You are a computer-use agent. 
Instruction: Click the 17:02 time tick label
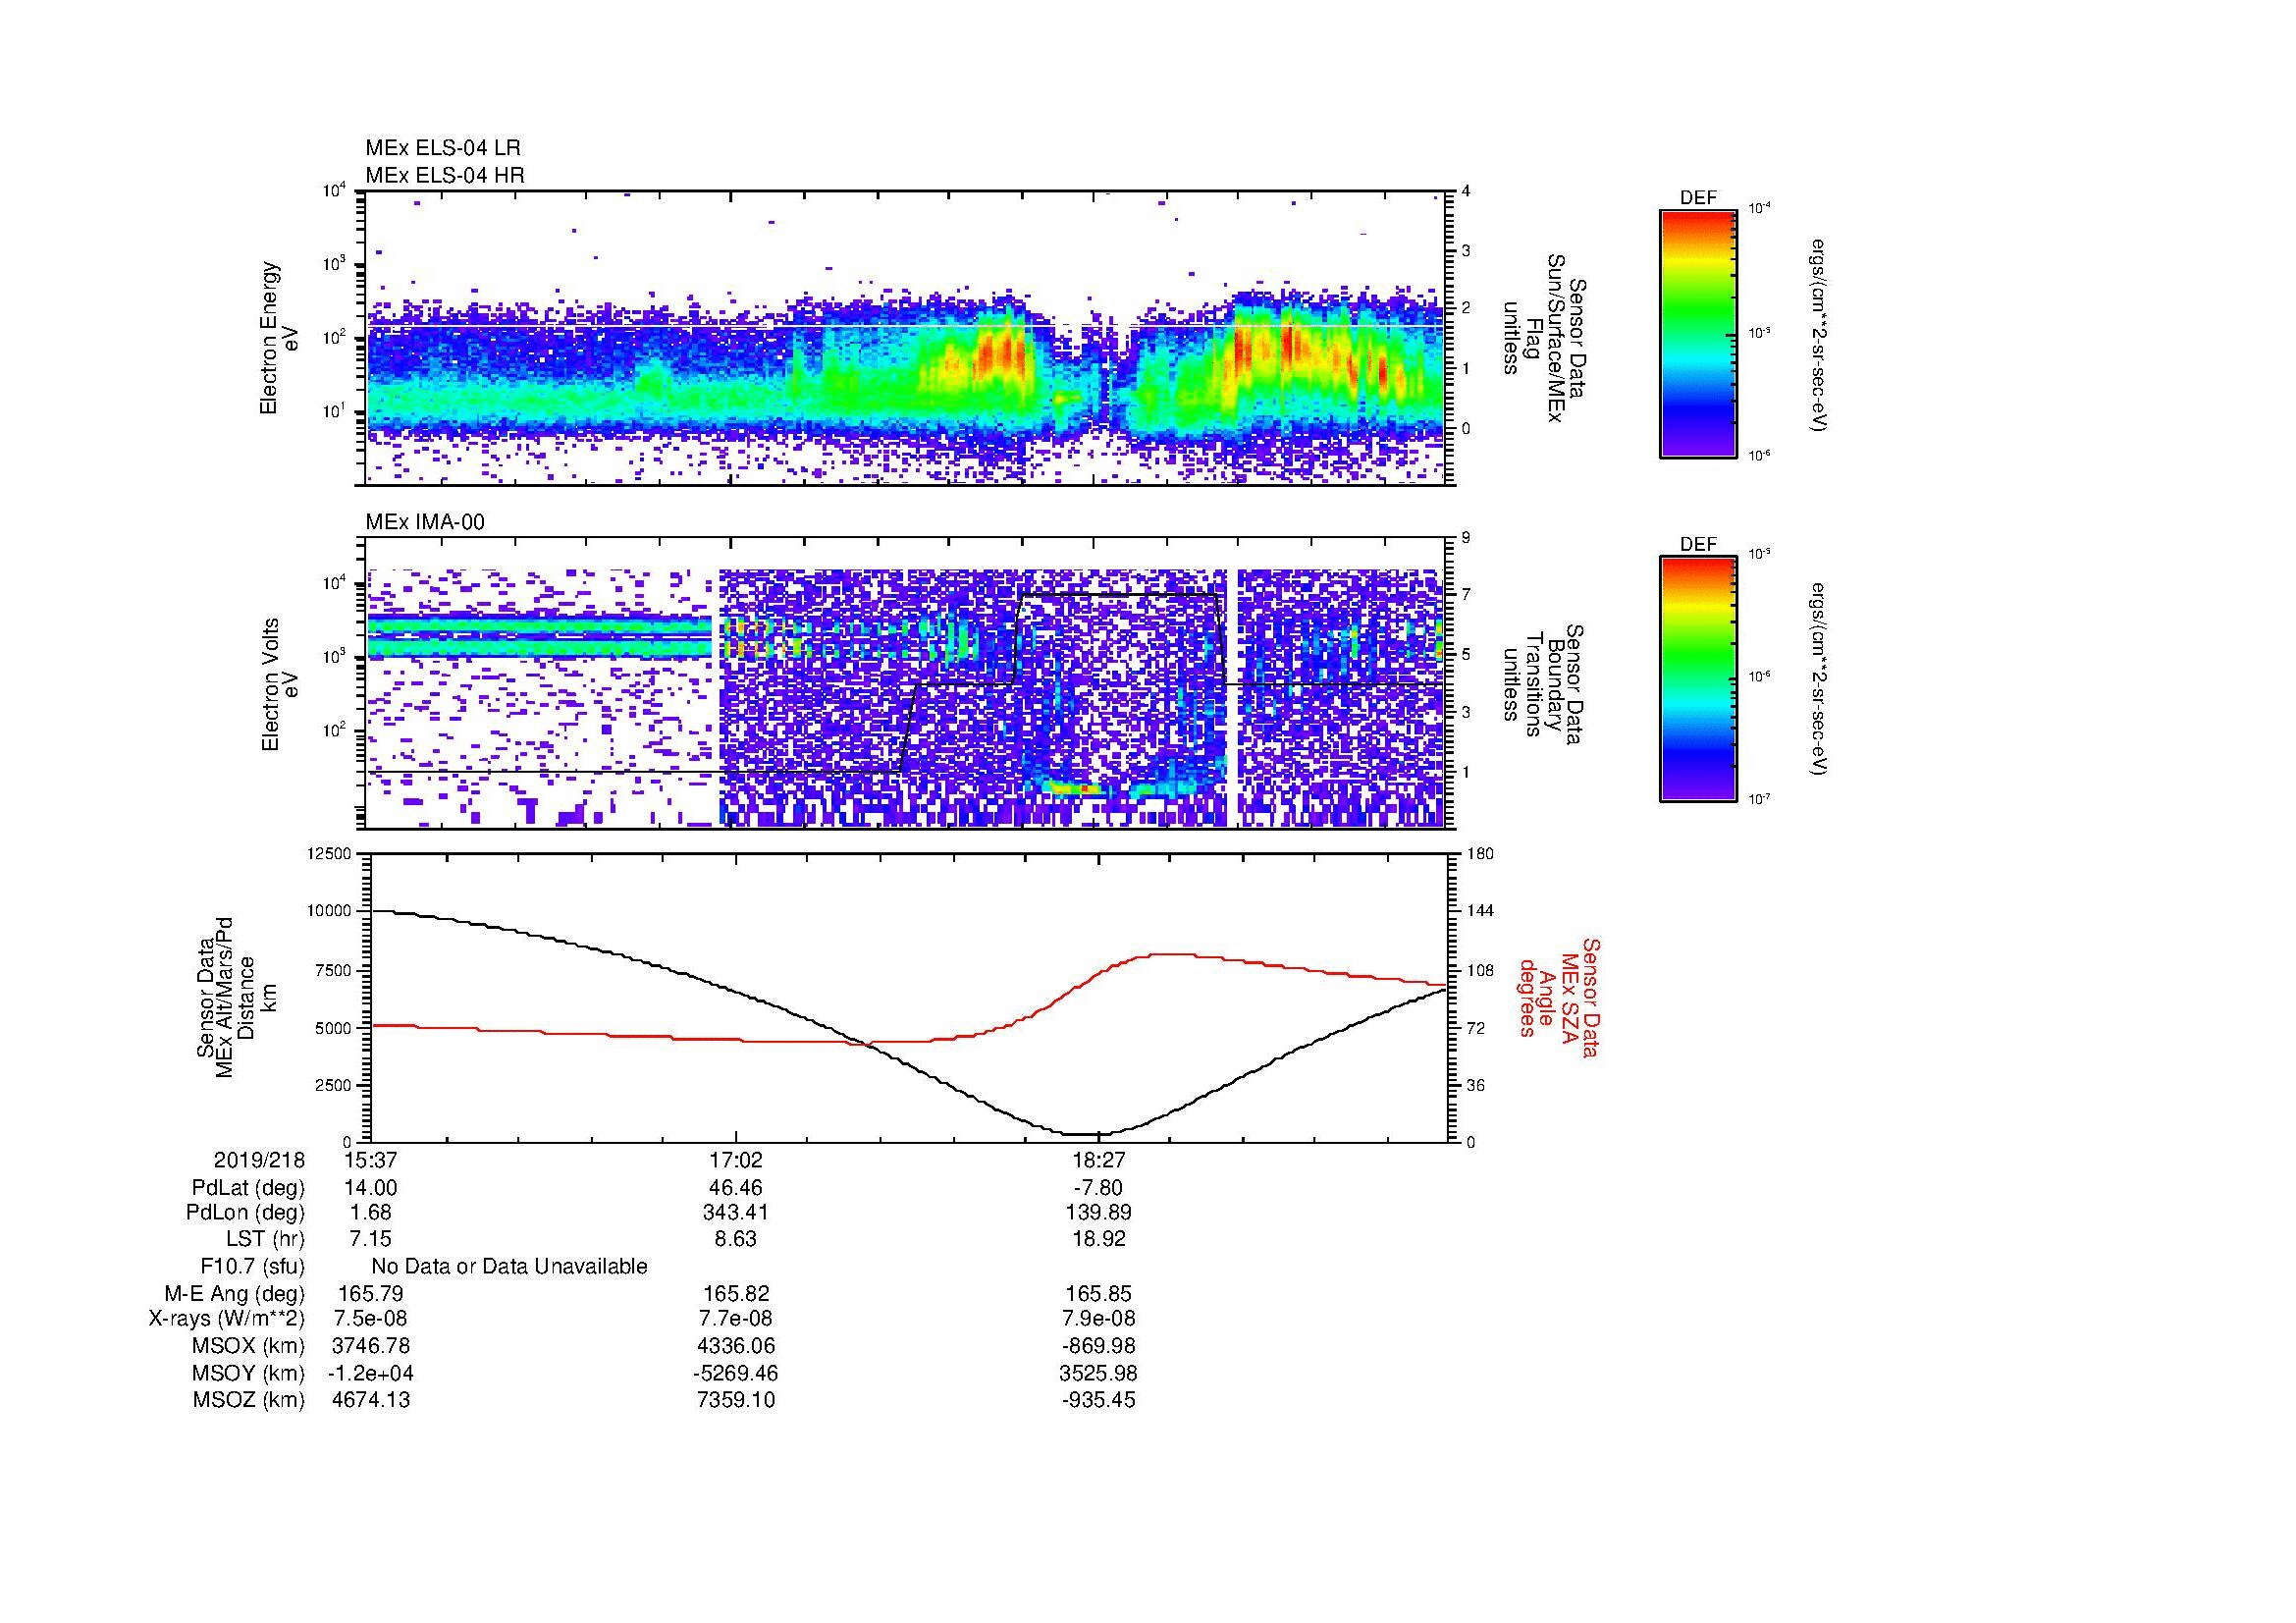[736, 1161]
